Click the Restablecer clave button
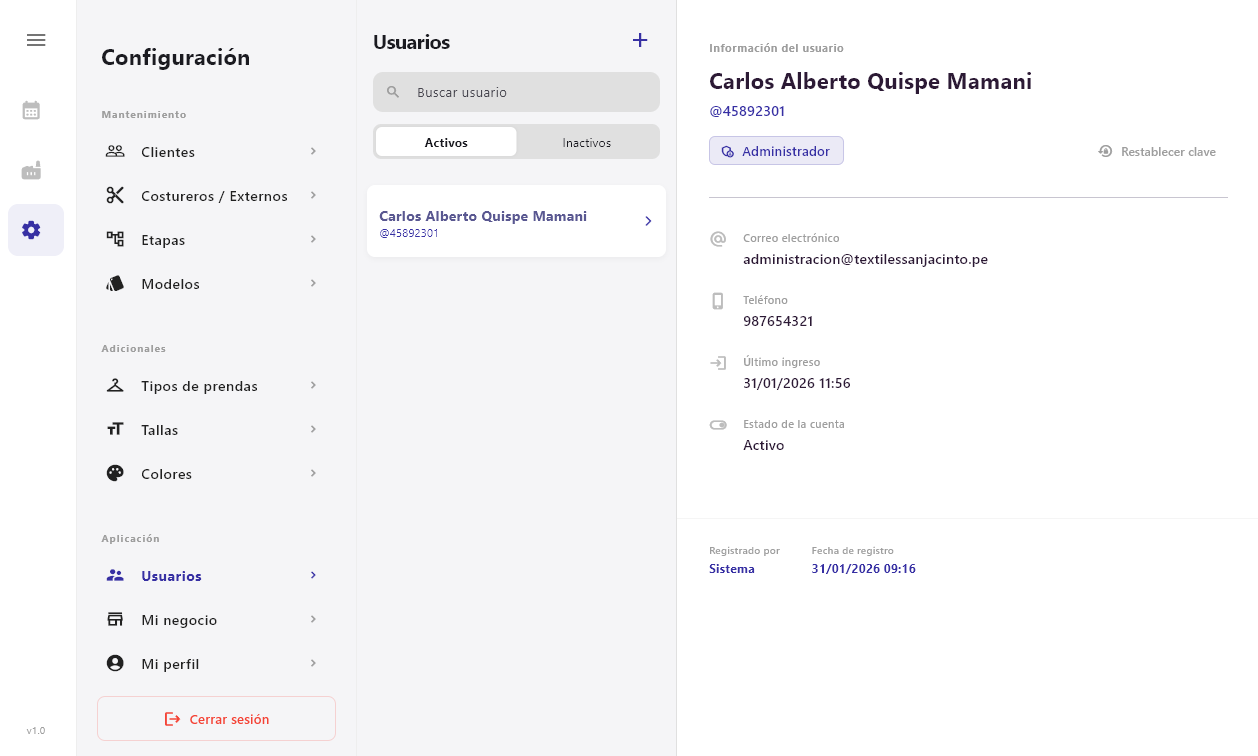The image size is (1258, 756). coord(1156,151)
